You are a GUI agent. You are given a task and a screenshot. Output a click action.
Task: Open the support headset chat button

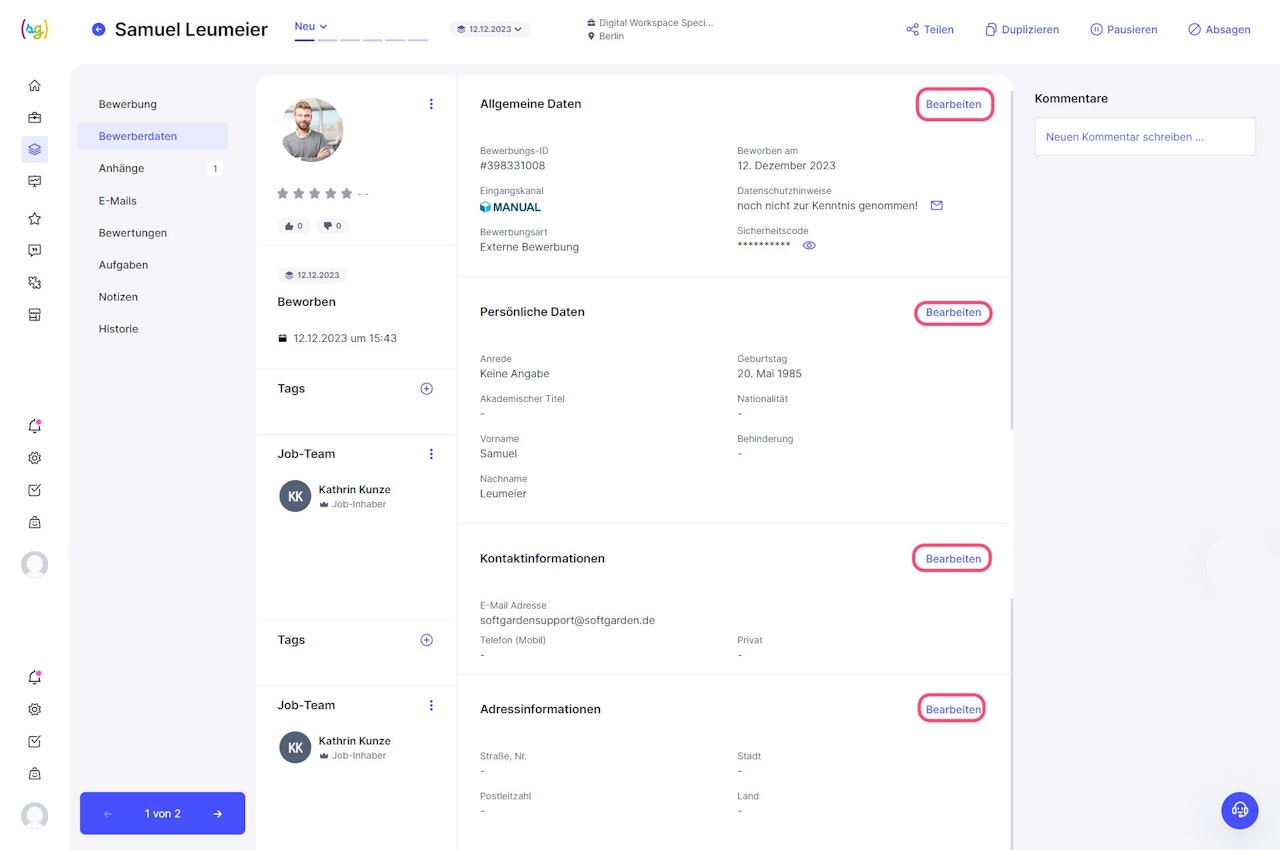point(1240,810)
